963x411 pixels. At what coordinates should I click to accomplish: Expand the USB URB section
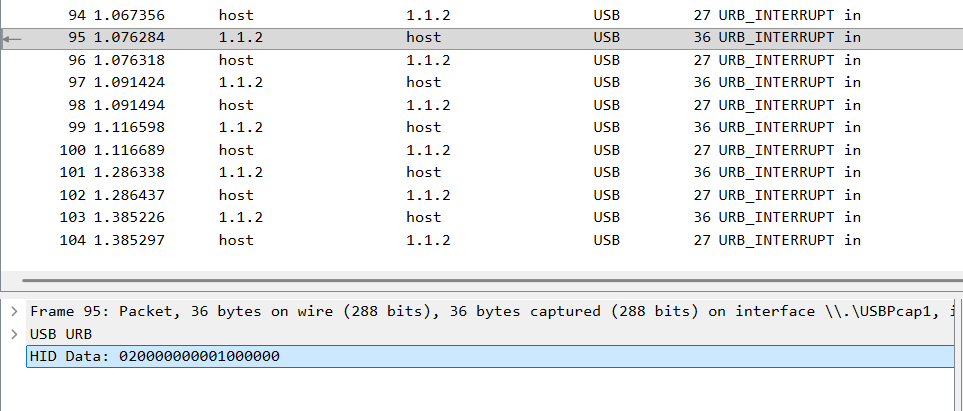click(x=12, y=334)
